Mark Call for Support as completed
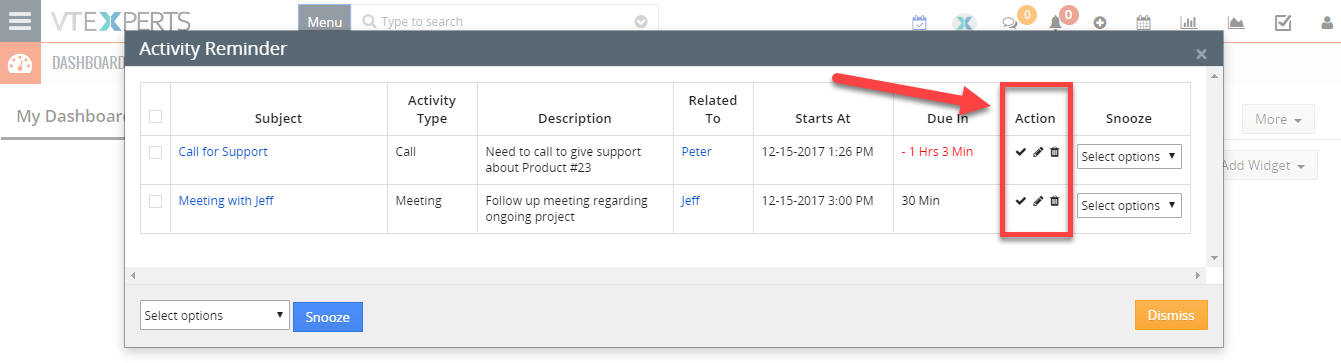Screen dimensions: 1341x363 click(x=1020, y=152)
